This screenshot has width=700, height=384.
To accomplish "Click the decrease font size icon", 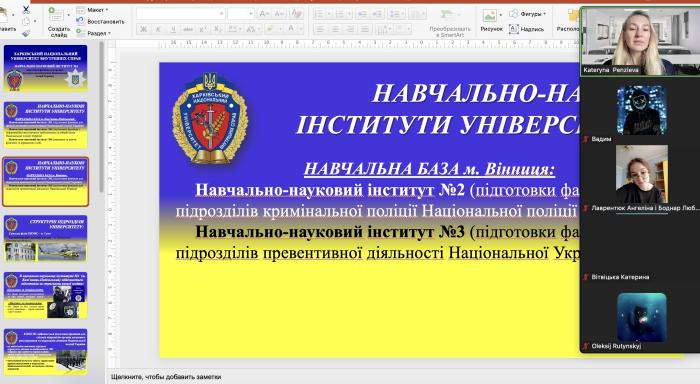I will 279,14.
